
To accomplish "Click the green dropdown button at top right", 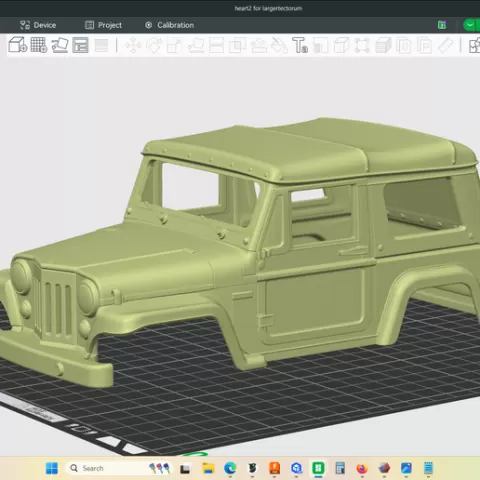I will 471,25.
